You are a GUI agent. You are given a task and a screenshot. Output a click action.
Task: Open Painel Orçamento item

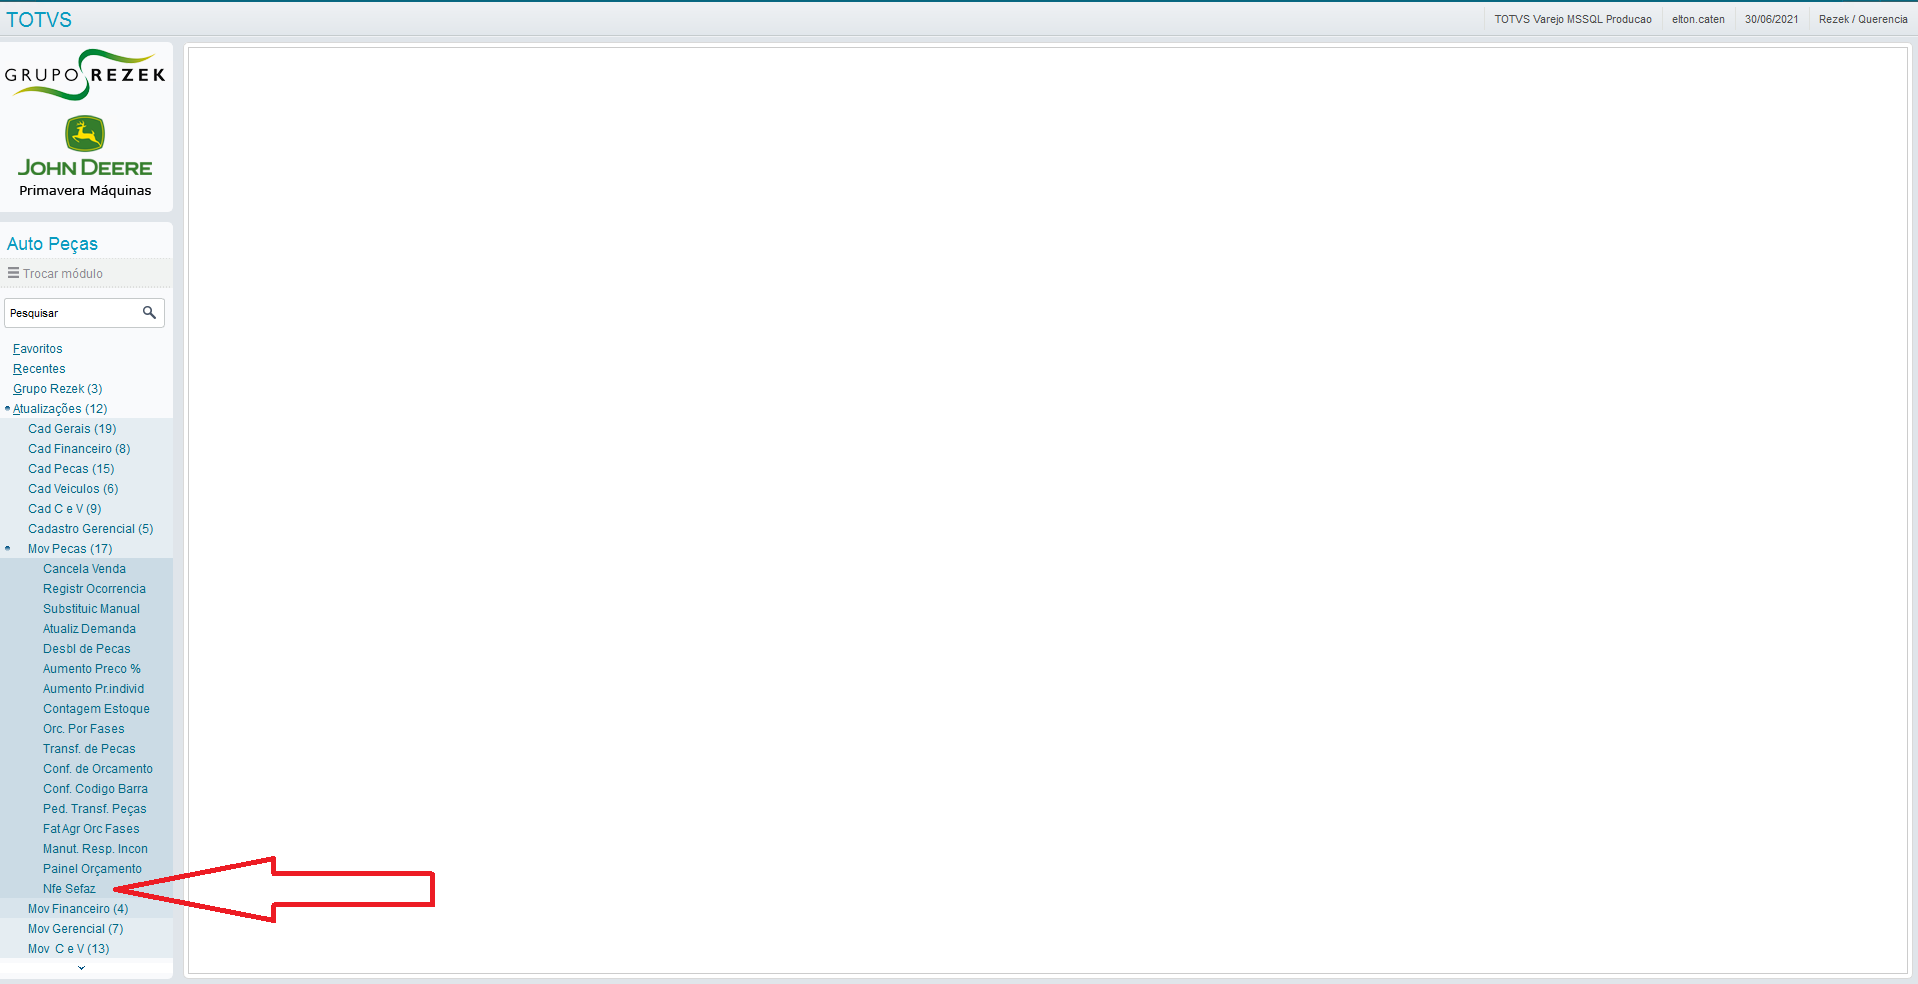(92, 869)
